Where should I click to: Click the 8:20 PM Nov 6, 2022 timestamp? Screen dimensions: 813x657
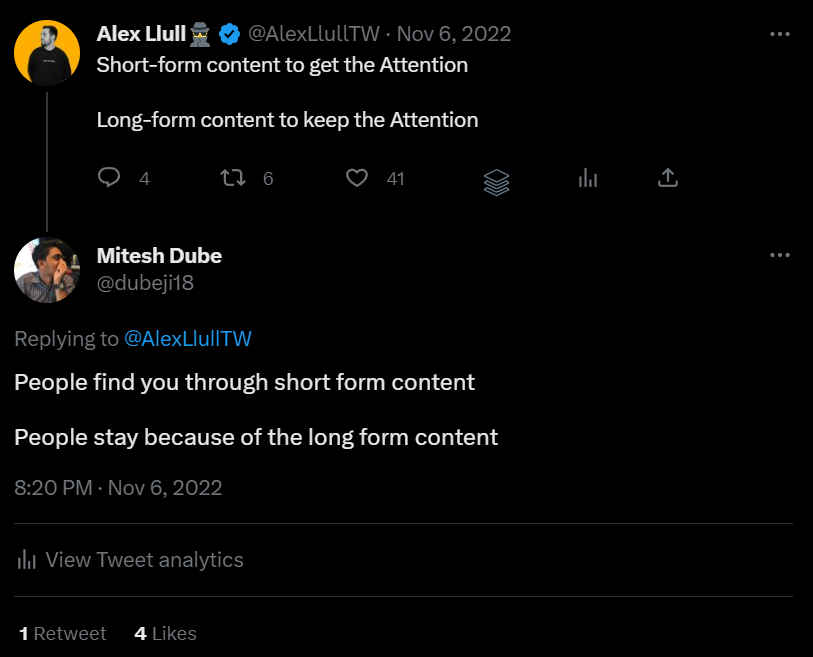pos(118,488)
